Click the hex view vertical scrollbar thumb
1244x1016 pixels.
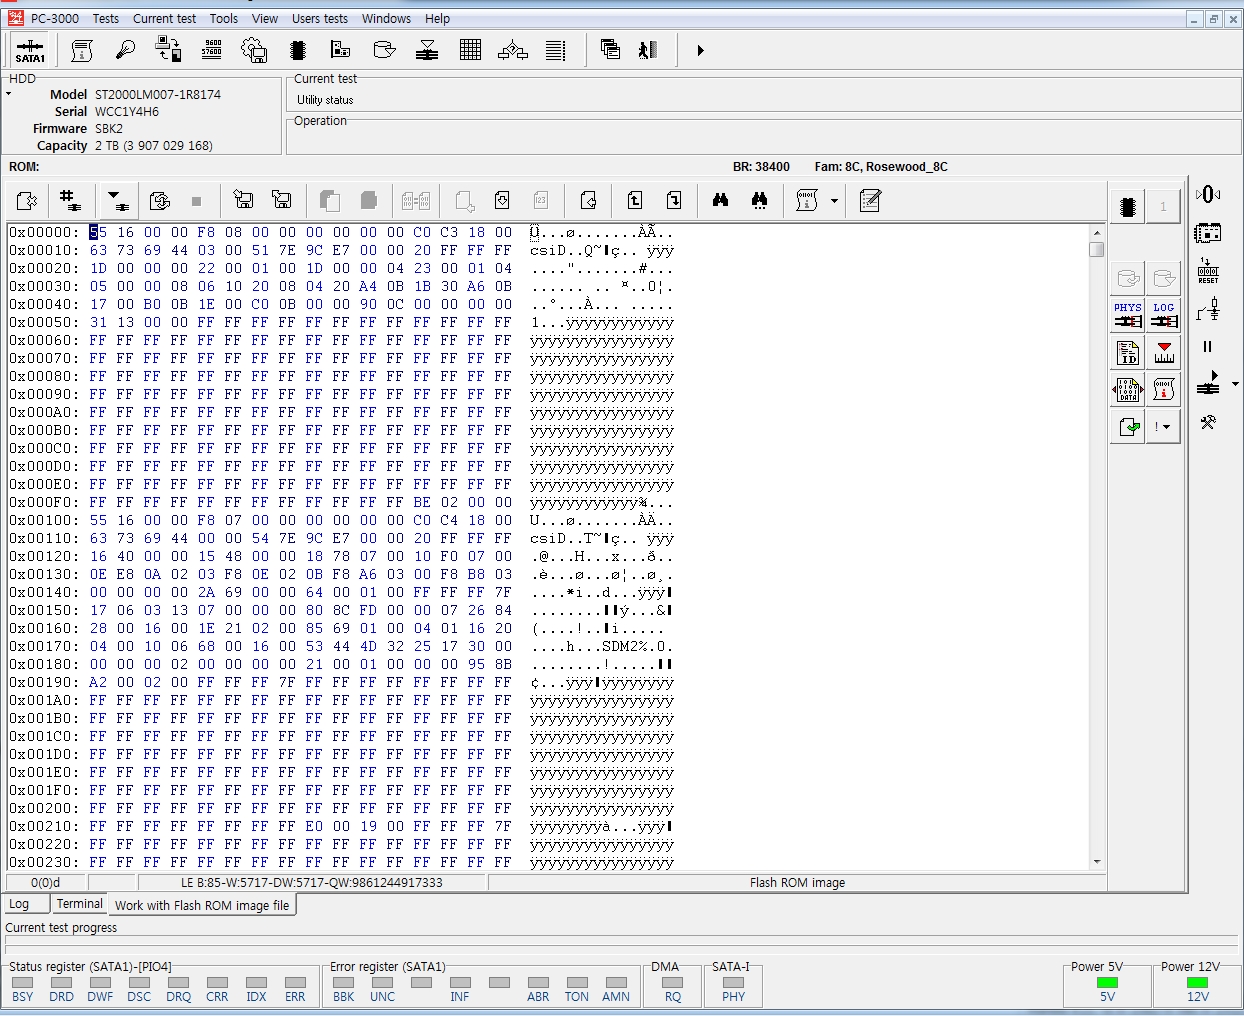1097,249
